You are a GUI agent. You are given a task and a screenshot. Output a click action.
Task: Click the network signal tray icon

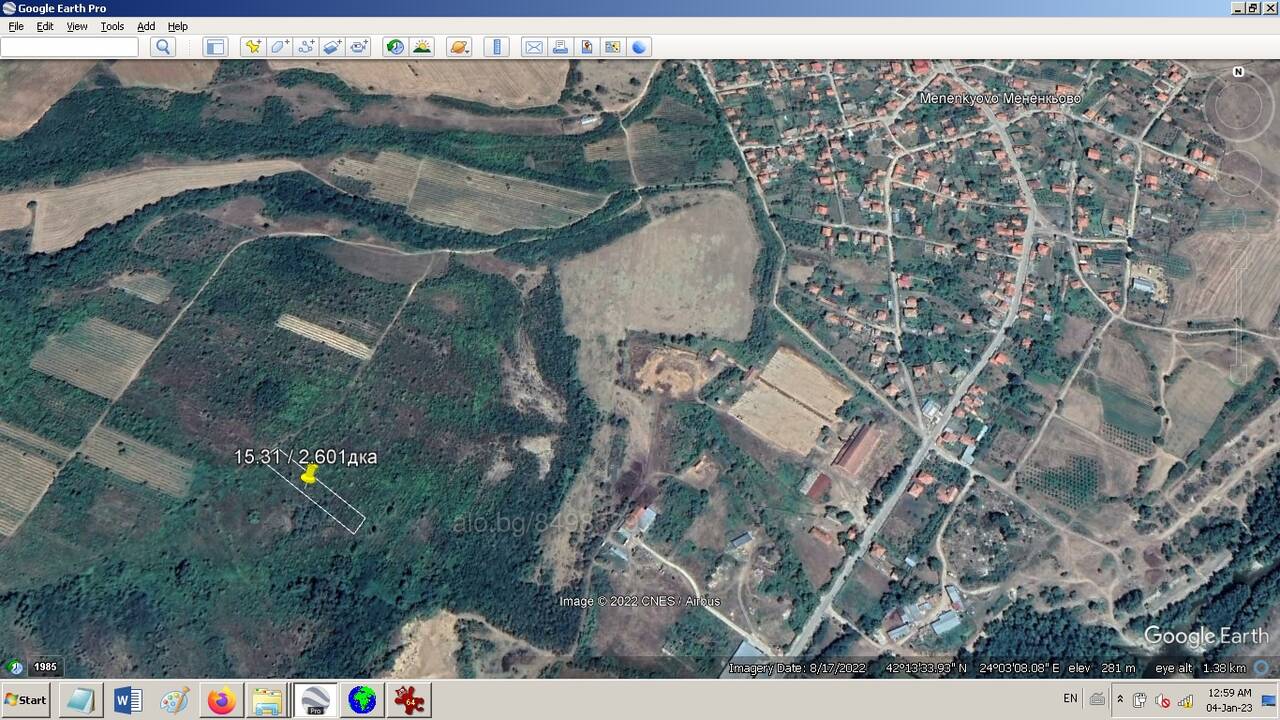coord(1186,700)
